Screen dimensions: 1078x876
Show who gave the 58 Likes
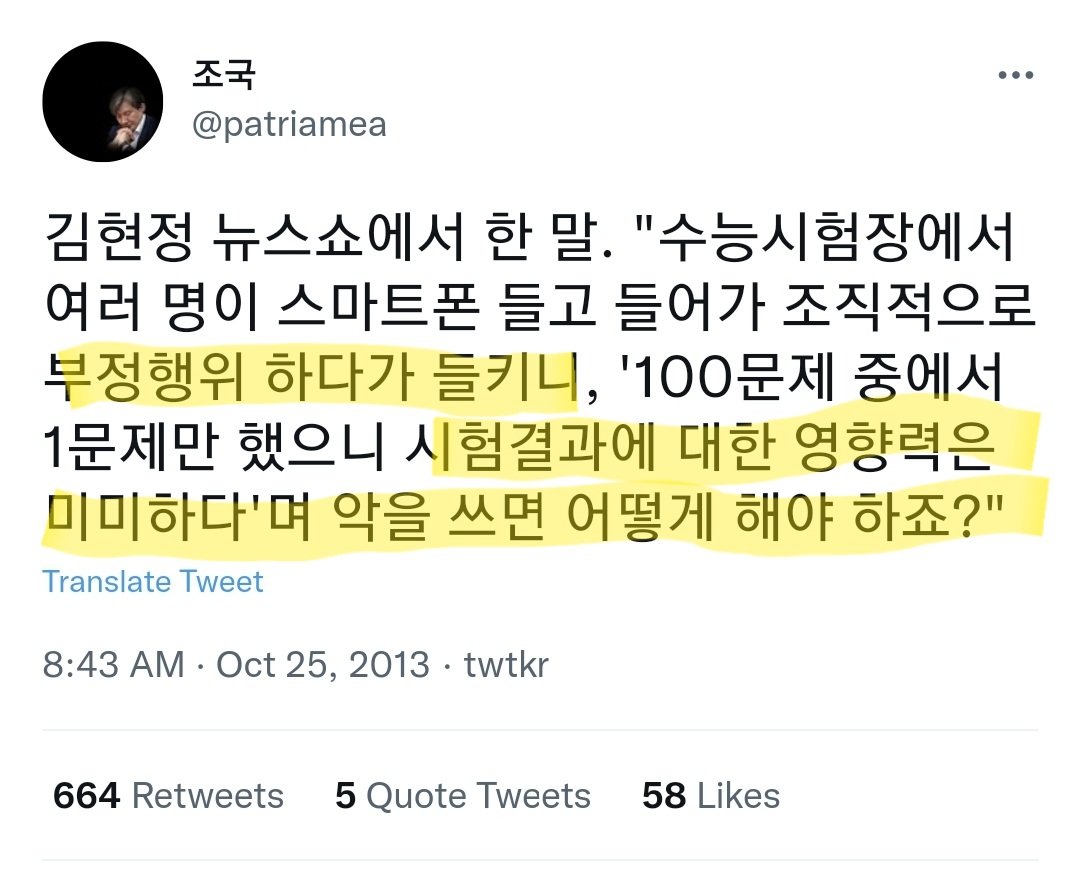point(711,796)
